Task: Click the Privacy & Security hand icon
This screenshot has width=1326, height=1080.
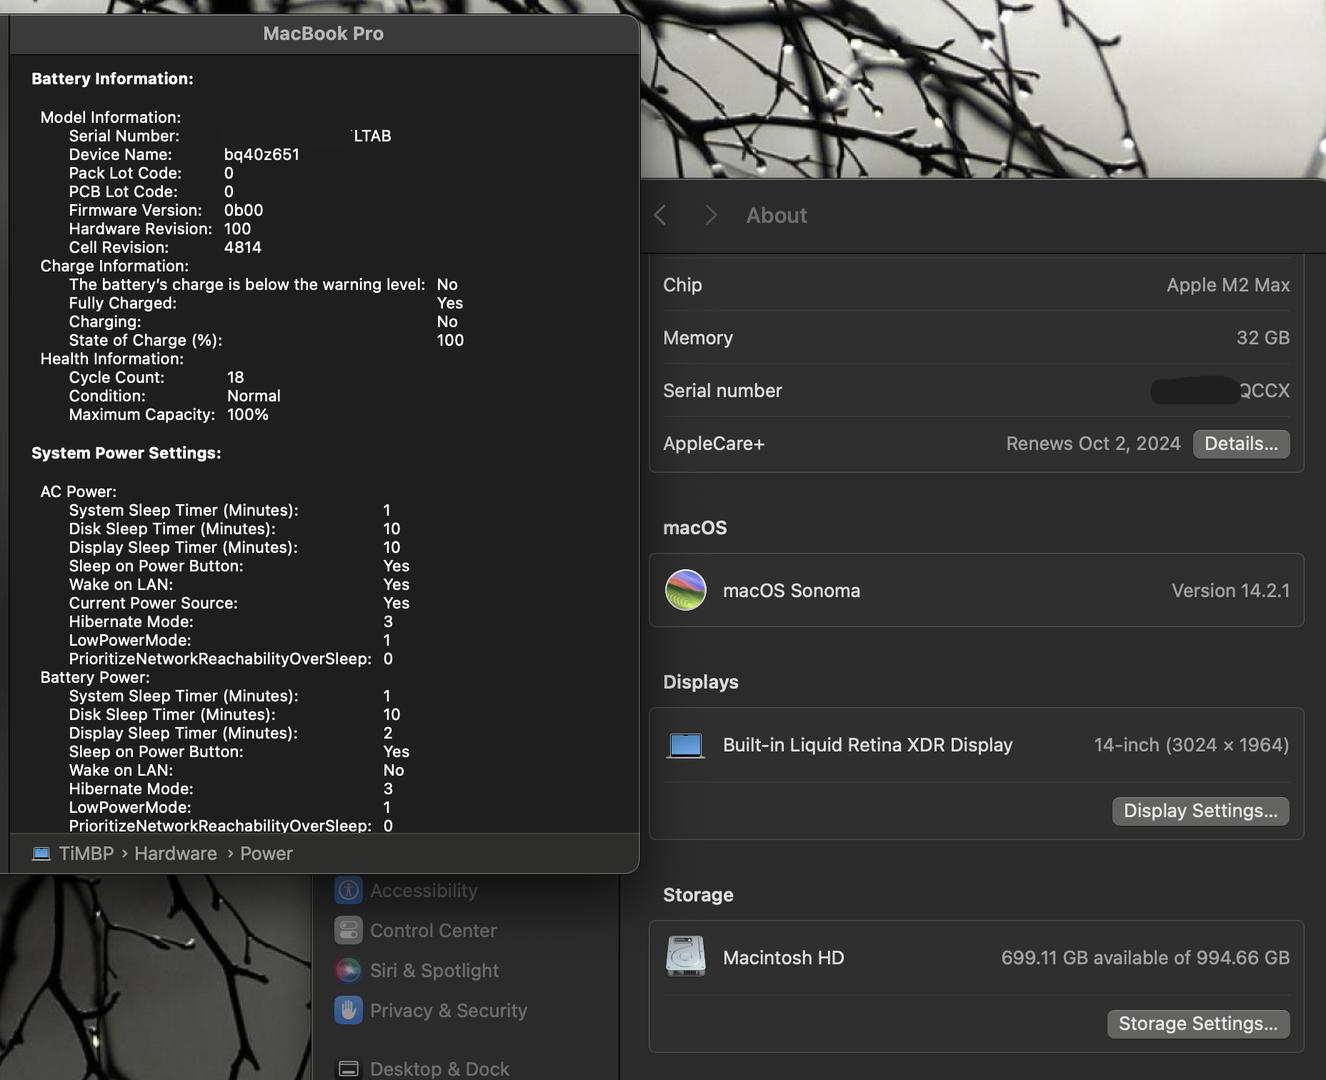Action: (x=348, y=1010)
